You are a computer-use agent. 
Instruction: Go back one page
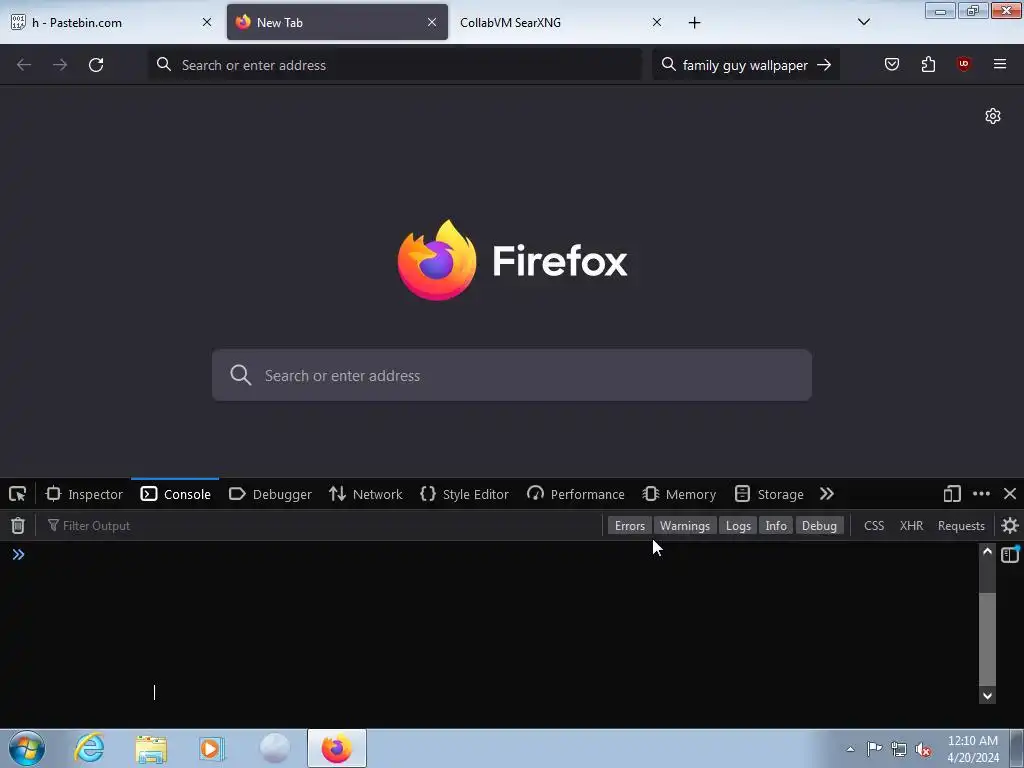pyautogui.click(x=24, y=65)
